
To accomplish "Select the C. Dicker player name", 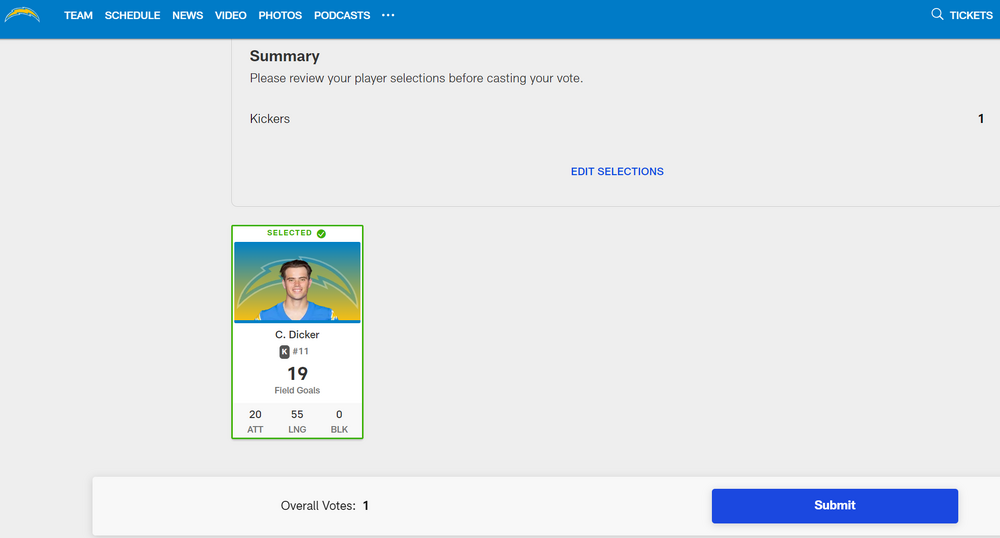I will [x=297, y=335].
